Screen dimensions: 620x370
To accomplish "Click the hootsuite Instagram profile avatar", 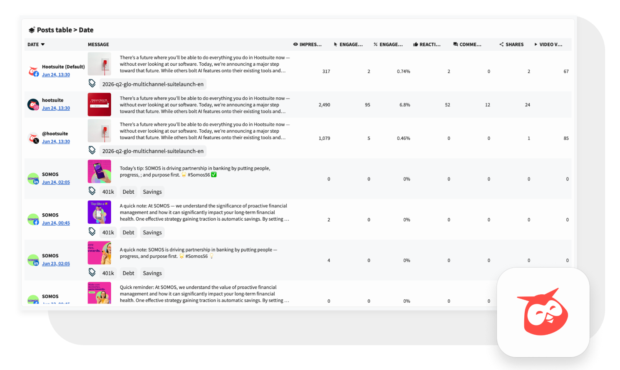I will click(33, 104).
